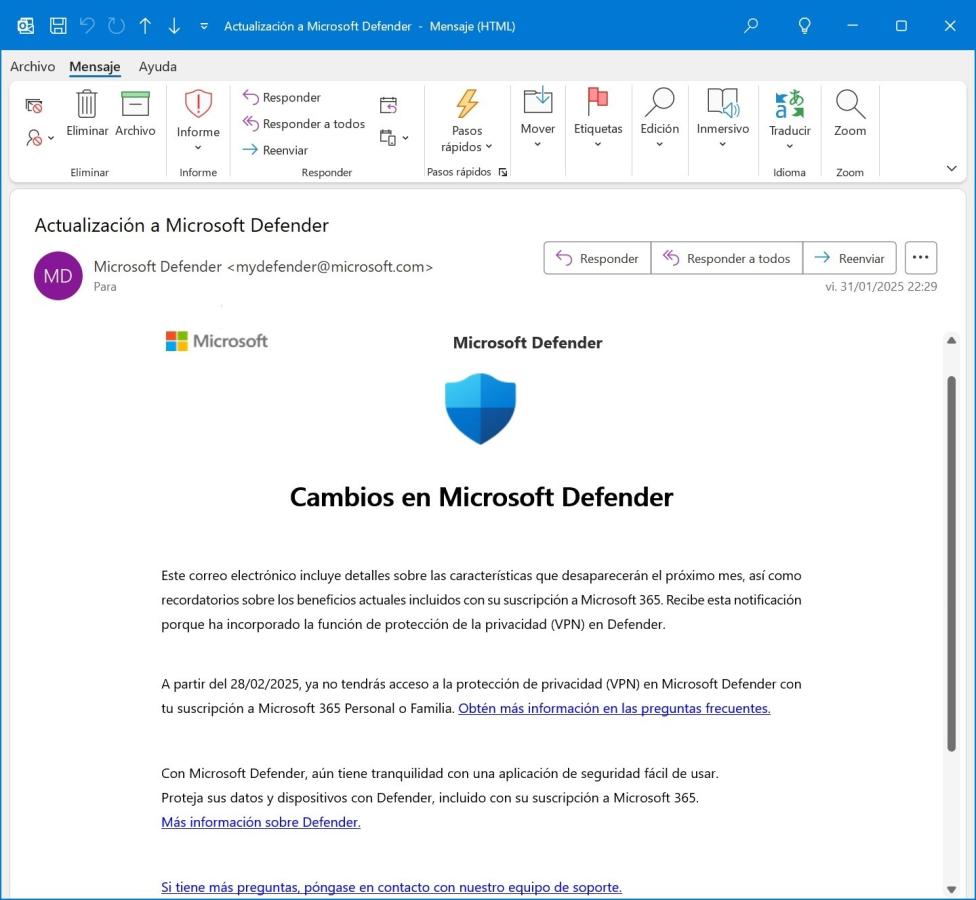976x900 pixels.
Task: Open the Archivo menu tab
Action: click(x=32, y=67)
